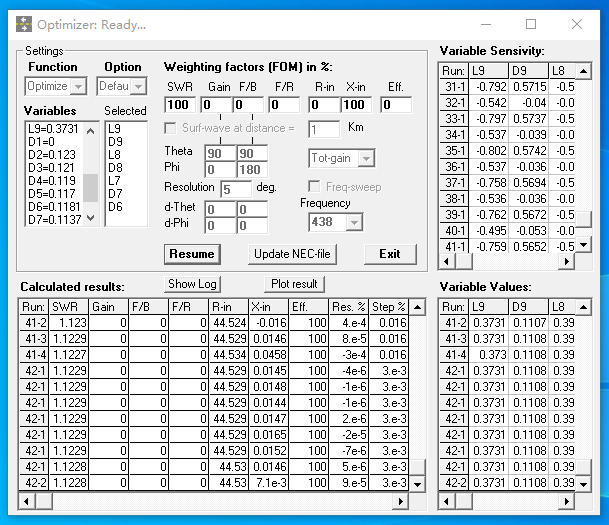Select run 42-2 row in Calculated results

pos(214,483)
